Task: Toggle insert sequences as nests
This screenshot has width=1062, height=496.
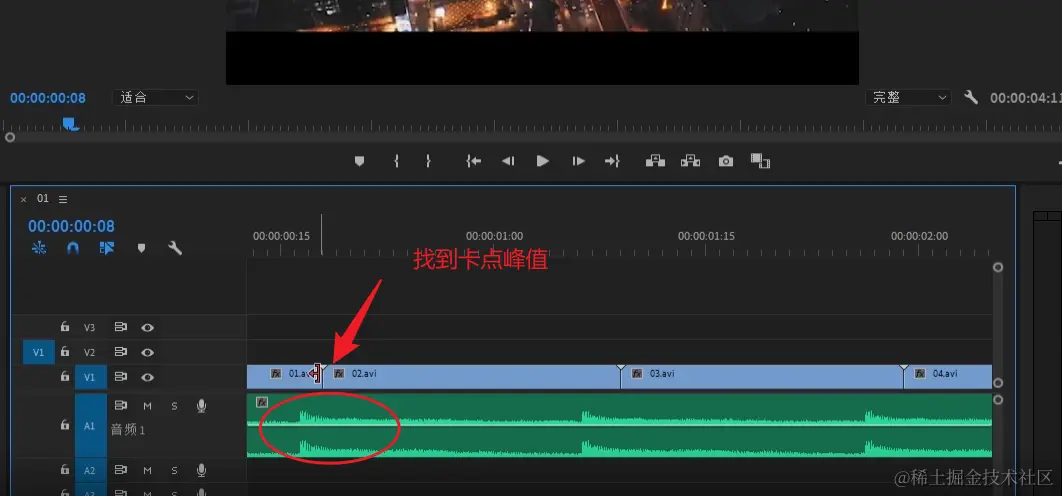Action: point(39,248)
